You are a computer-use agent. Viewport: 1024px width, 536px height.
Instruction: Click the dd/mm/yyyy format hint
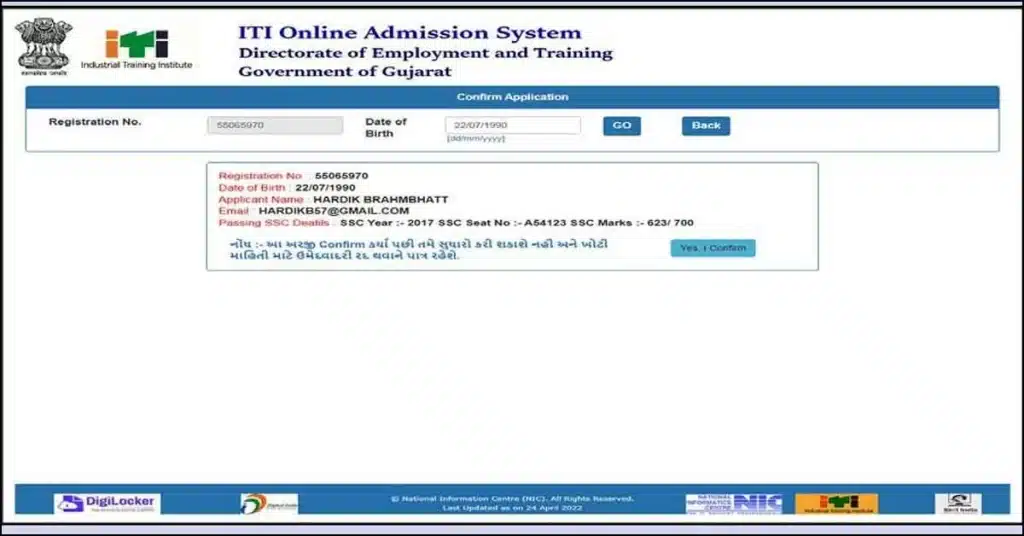pos(476,138)
